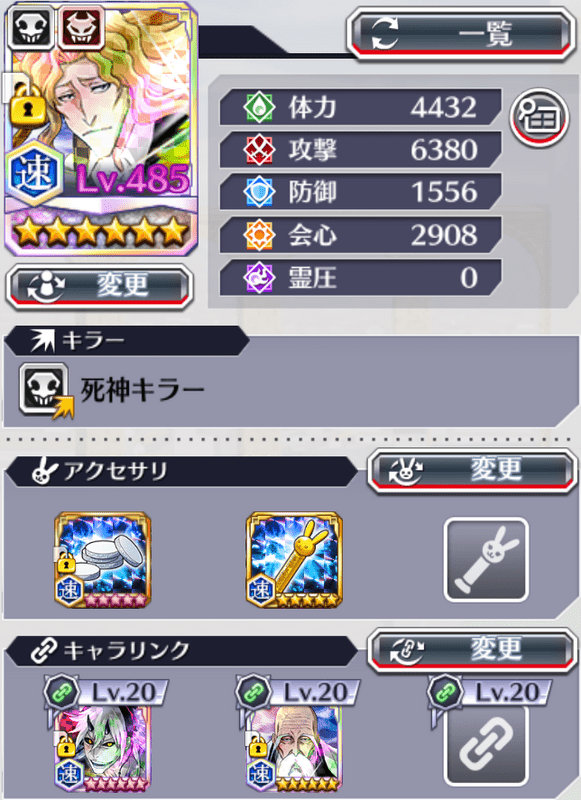This screenshot has width=581, height=800.
Task: Toggle the lock on the pills accessory
Action: [66, 562]
